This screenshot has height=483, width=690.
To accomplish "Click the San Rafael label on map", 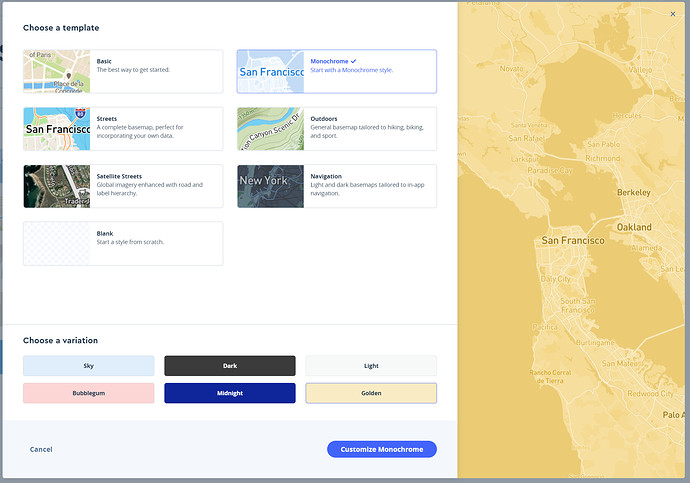I will coord(527,138).
